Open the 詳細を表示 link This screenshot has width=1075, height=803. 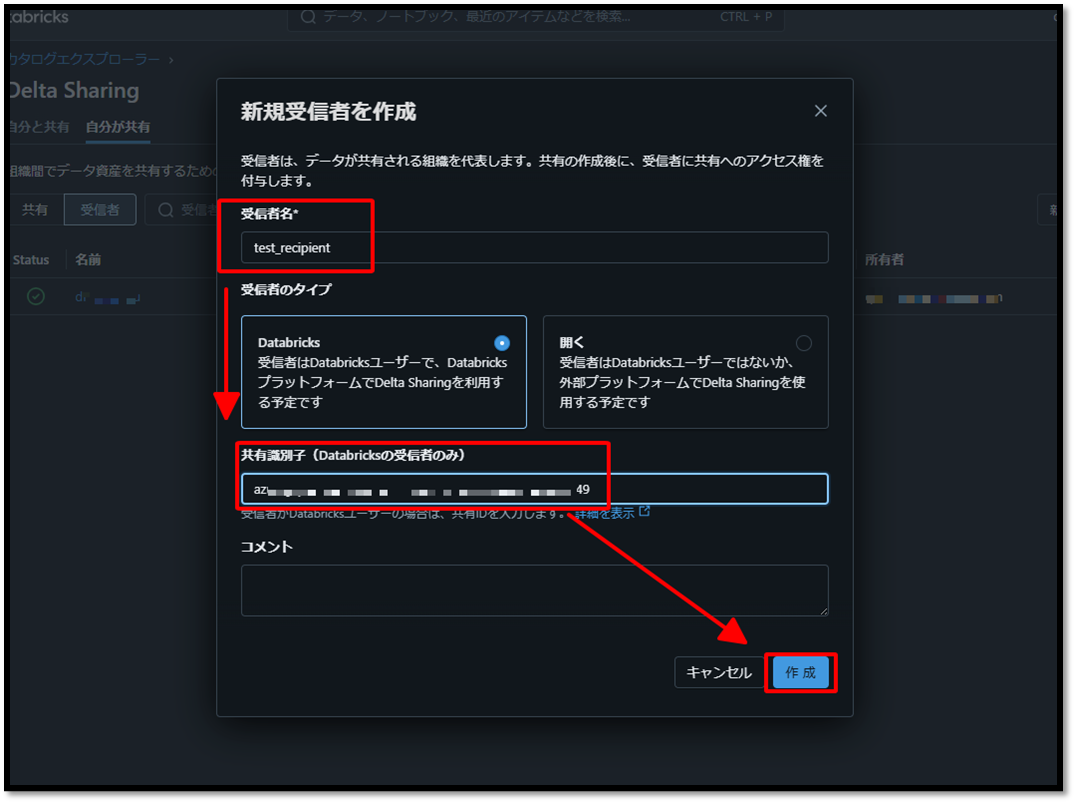(x=605, y=513)
